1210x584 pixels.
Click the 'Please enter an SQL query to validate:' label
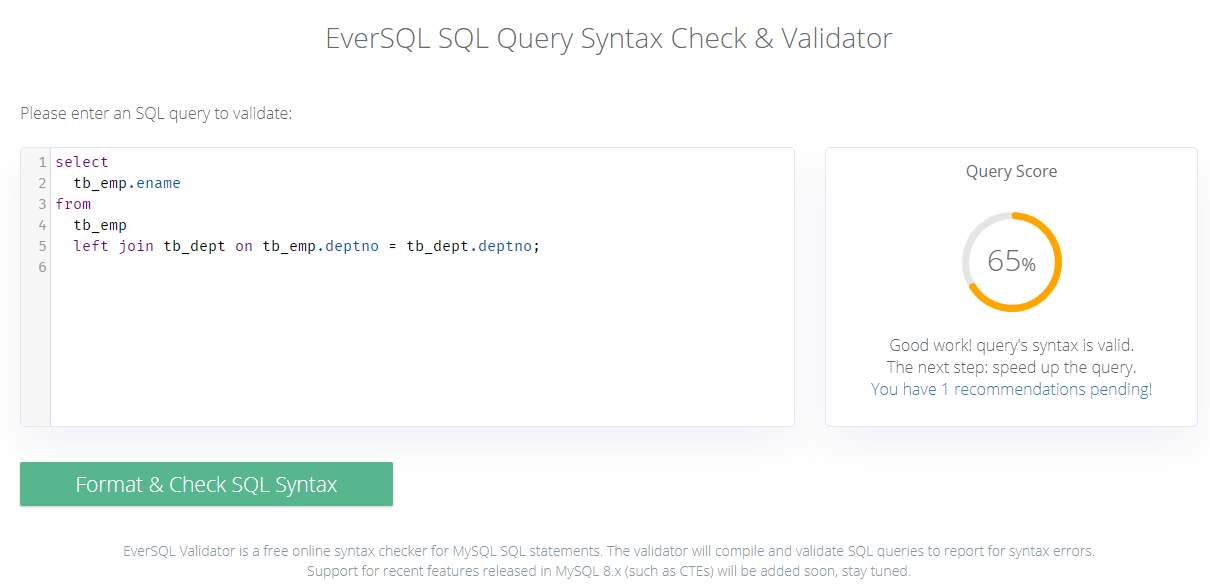pyautogui.click(x=156, y=113)
